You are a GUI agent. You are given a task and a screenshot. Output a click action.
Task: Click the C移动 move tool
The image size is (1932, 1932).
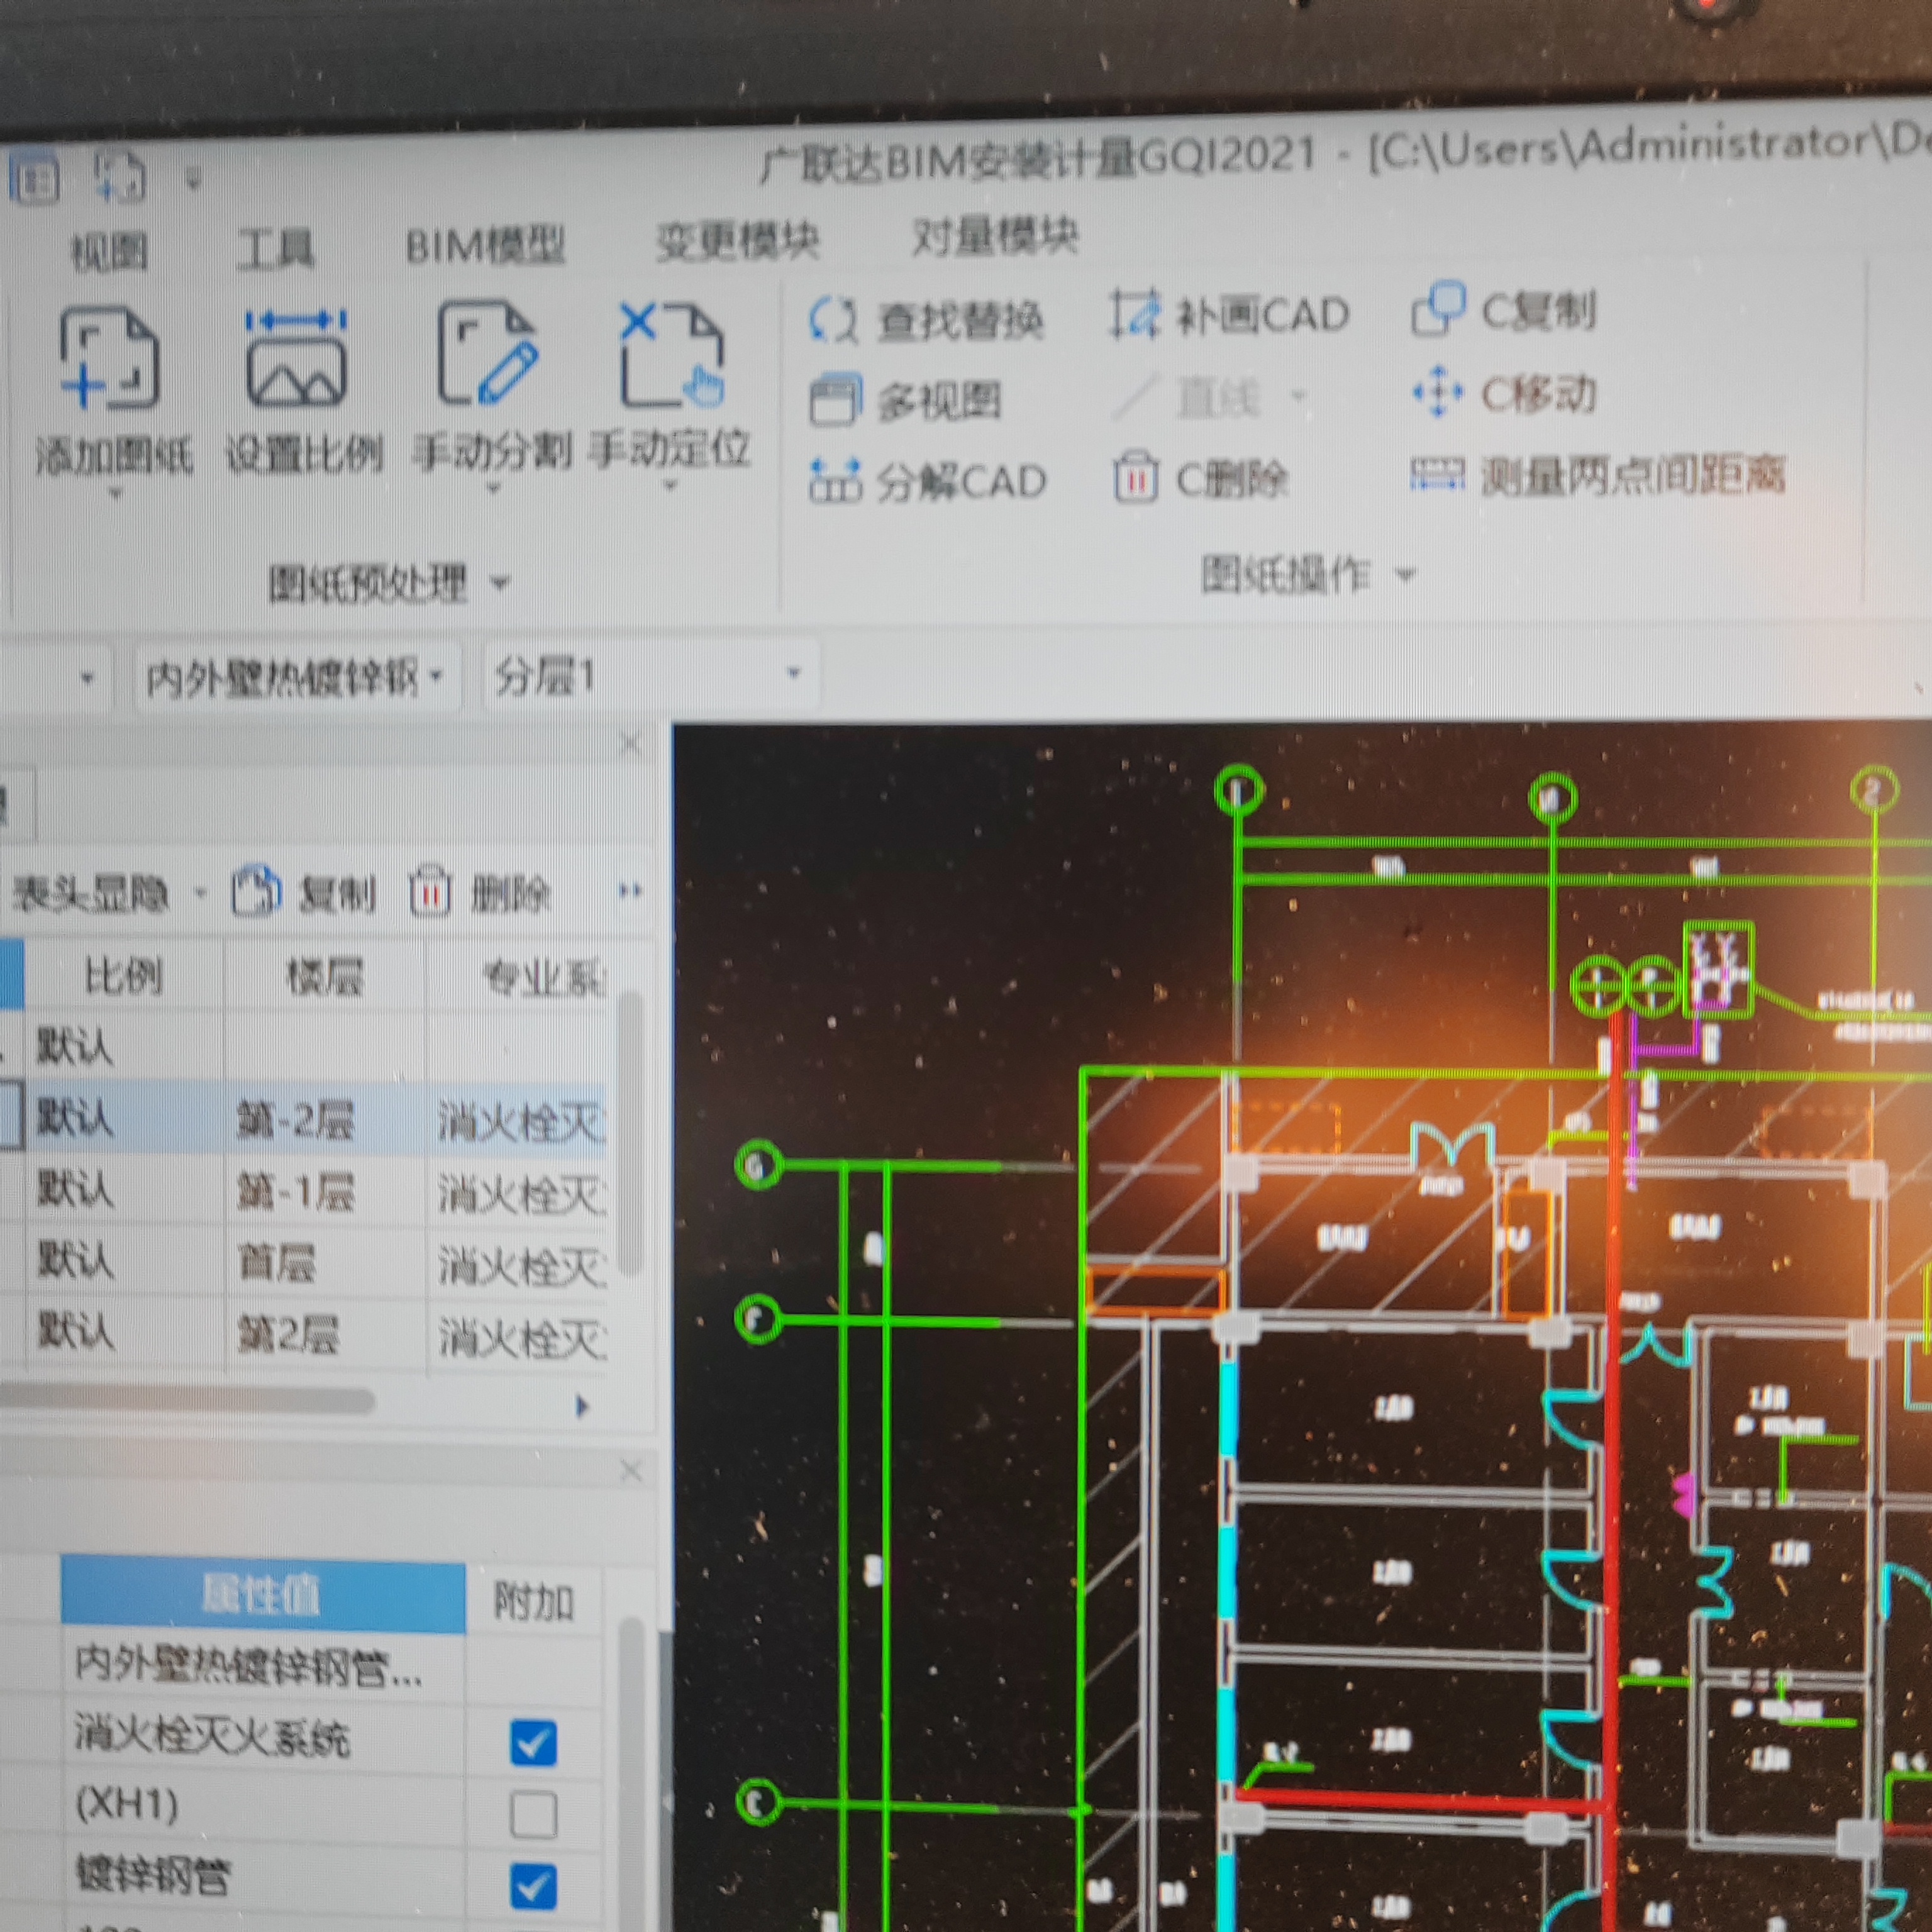(x=1504, y=393)
